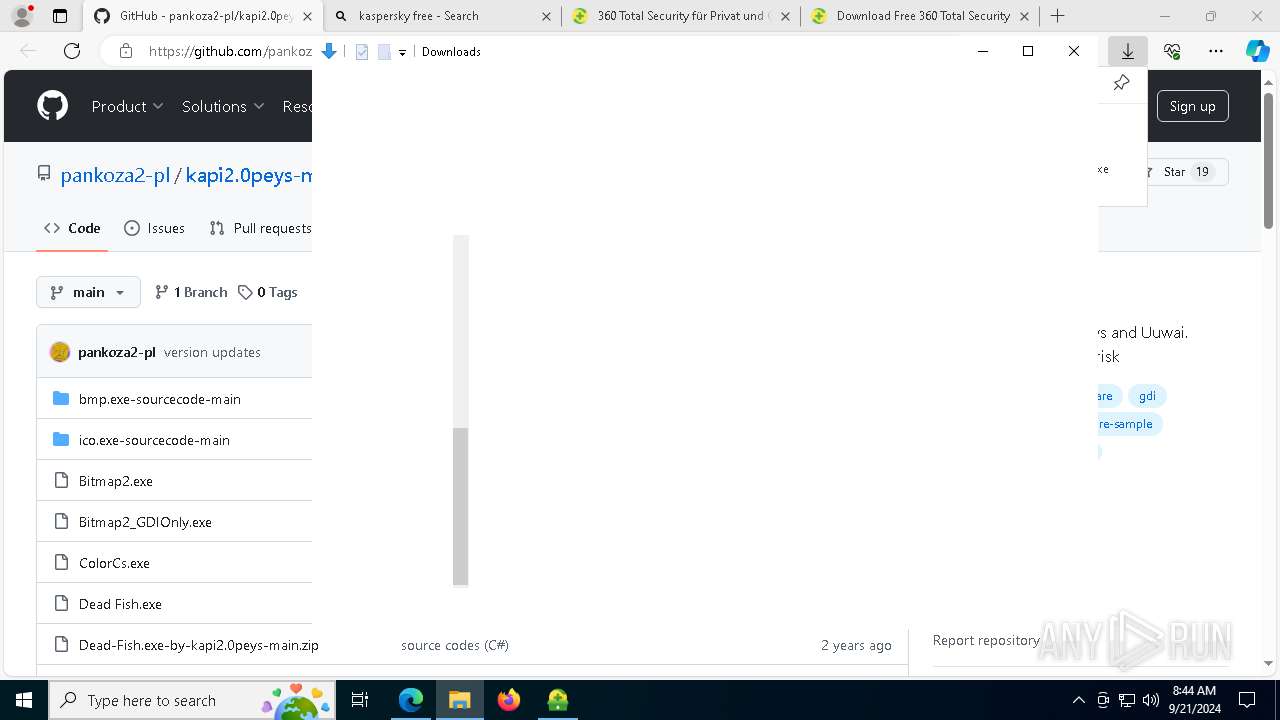Viewport: 1280px width, 720px height.
Task: Click the source codes (C#) commit message
Action: click(x=455, y=645)
